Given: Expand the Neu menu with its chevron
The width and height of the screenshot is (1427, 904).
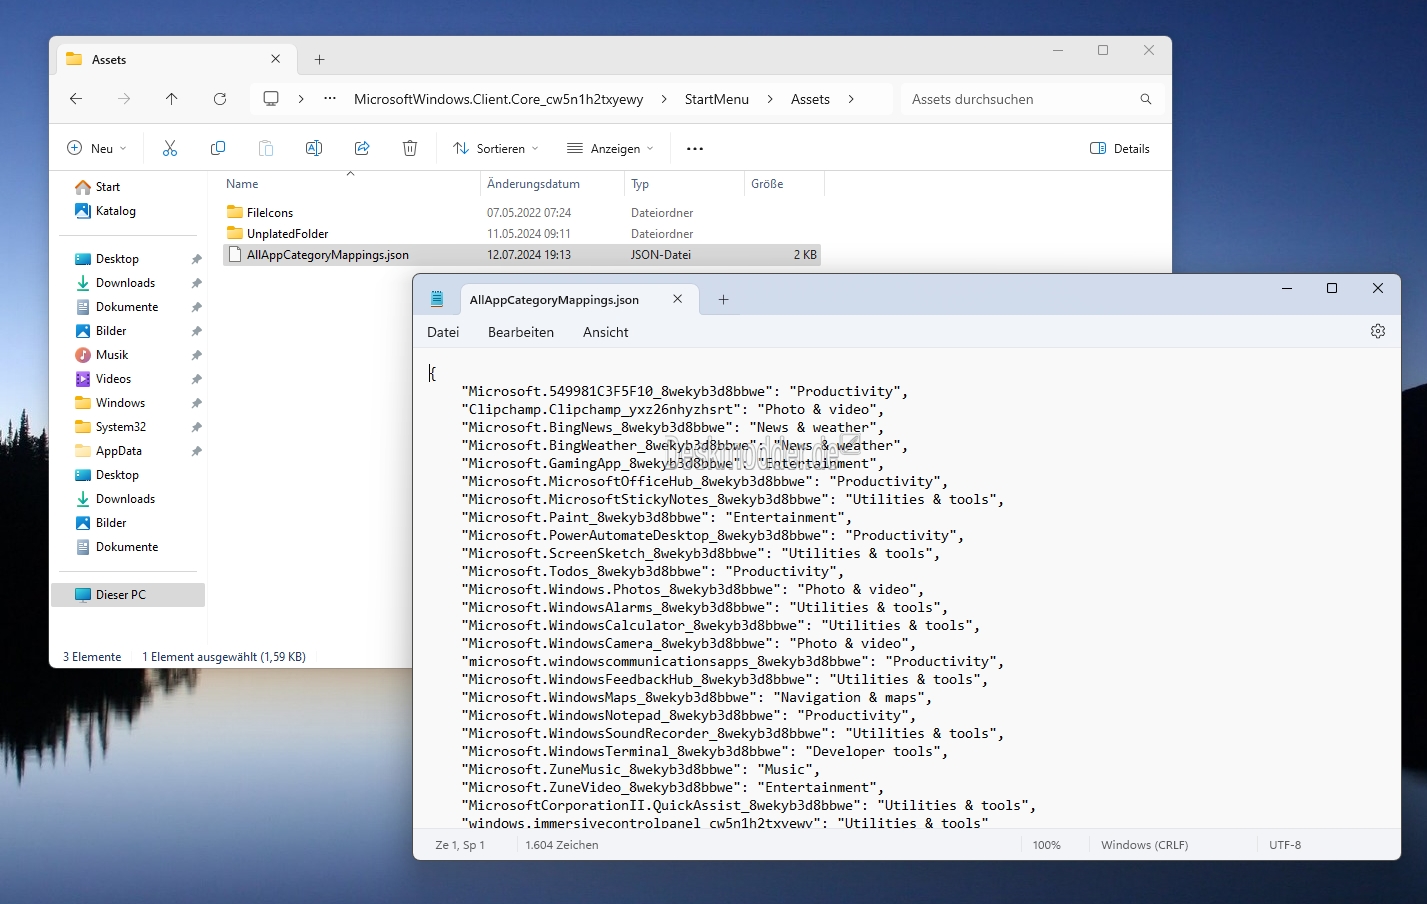Looking at the screenshot, I should [x=124, y=147].
